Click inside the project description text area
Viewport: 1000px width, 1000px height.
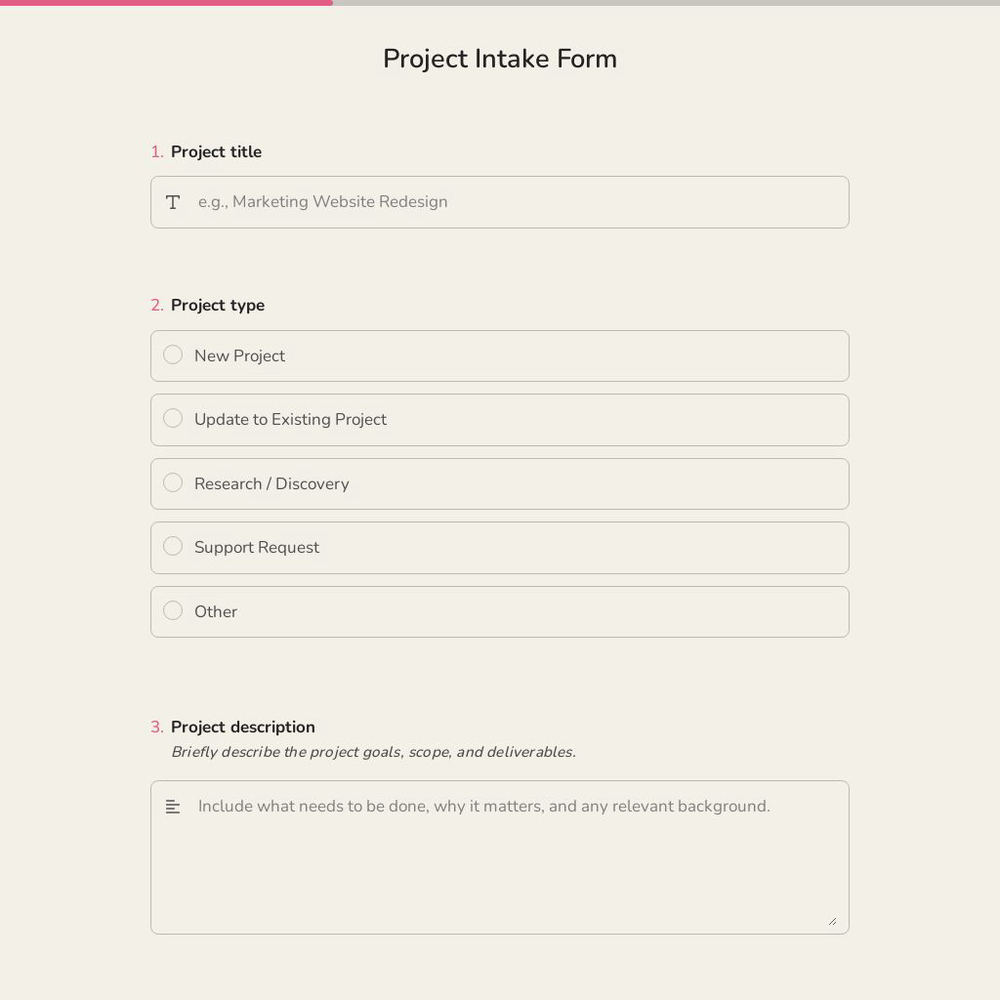click(x=500, y=857)
